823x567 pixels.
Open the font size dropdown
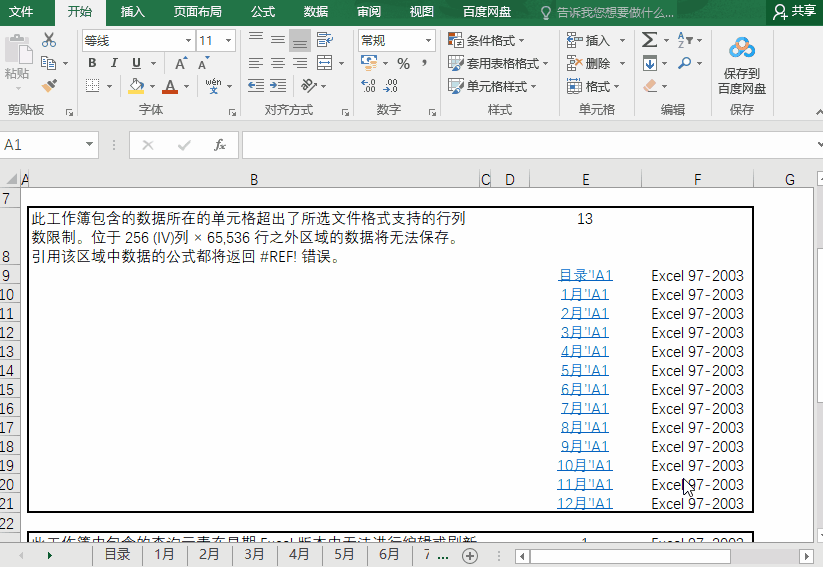[228, 40]
